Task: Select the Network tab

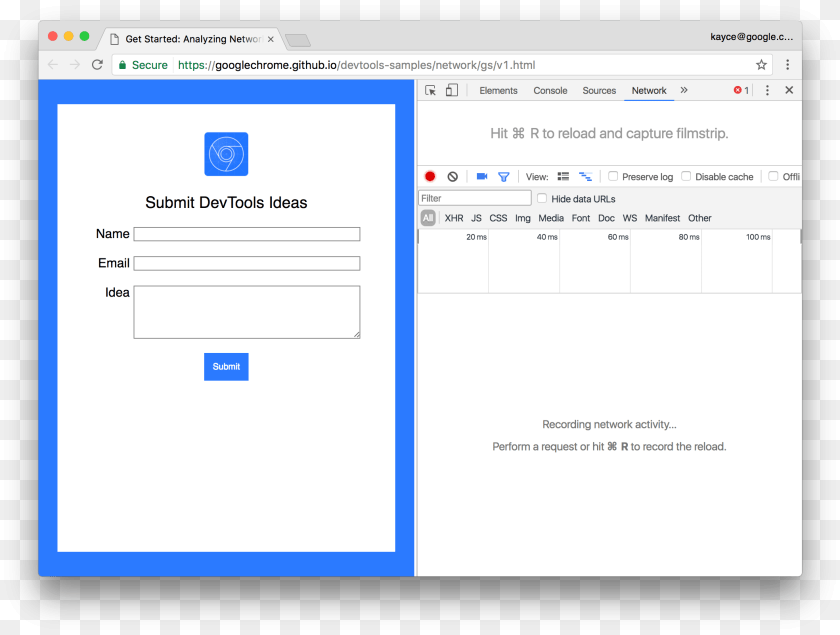Action: (649, 91)
